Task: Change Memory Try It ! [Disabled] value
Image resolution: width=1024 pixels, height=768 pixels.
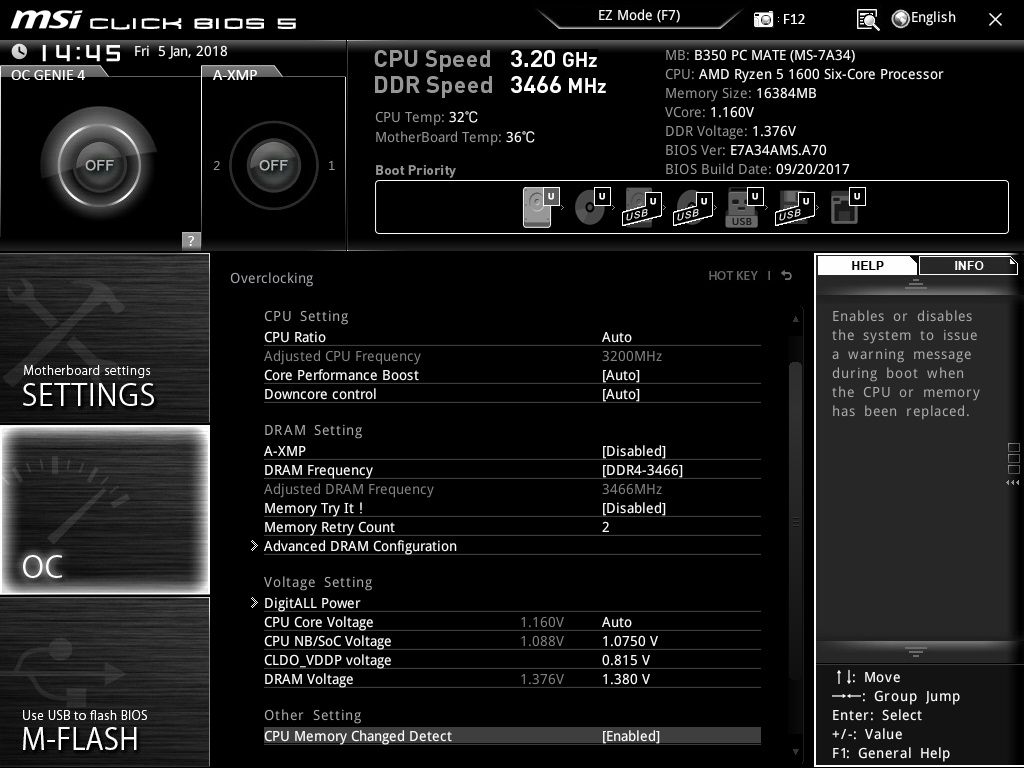Action: click(x=633, y=508)
